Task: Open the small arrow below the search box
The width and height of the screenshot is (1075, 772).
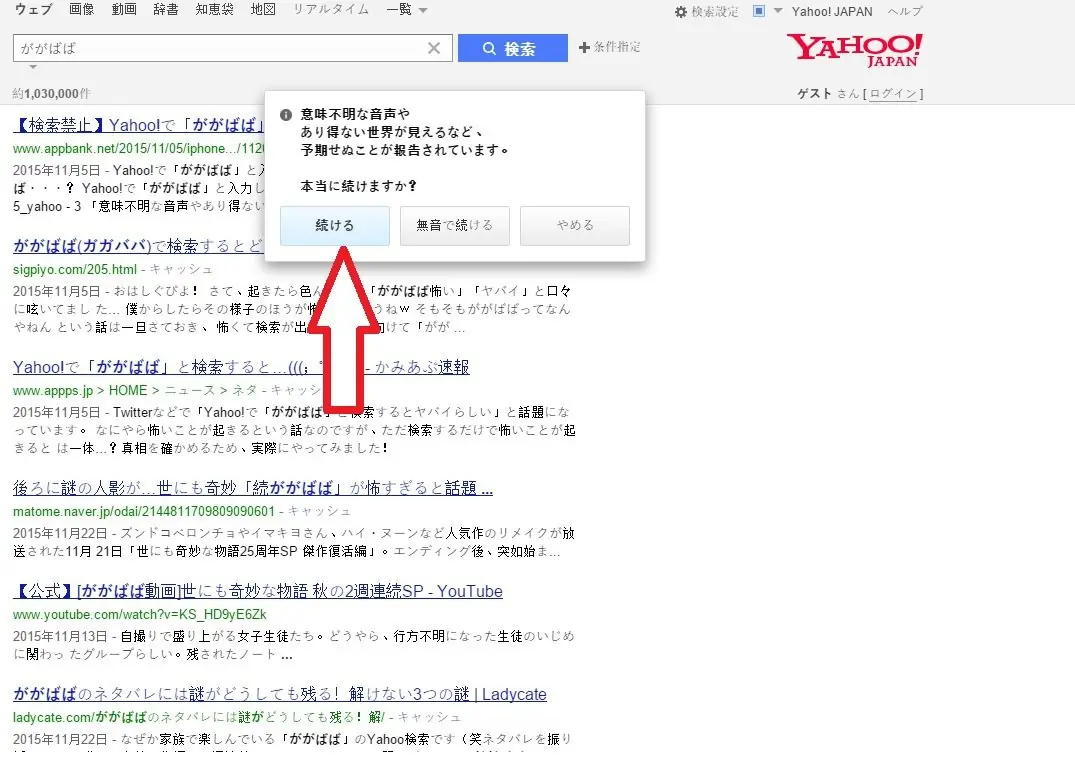Action: point(33,67)
